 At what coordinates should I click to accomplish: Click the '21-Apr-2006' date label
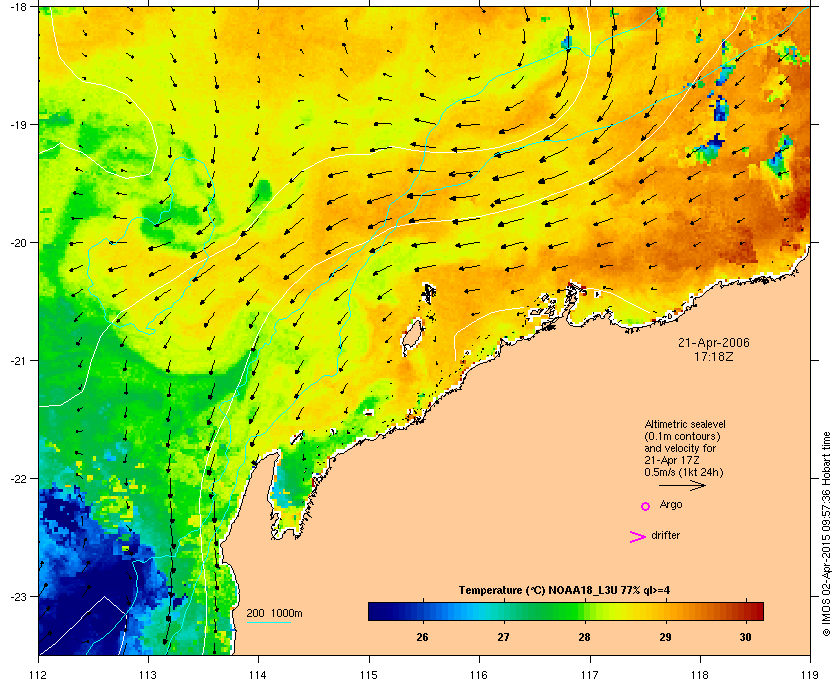(714, 343)
